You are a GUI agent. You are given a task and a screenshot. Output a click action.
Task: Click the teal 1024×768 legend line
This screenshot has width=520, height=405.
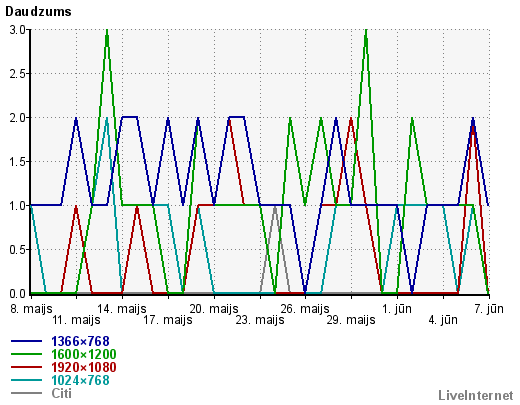pyautogui.click(x=27, y=380)
